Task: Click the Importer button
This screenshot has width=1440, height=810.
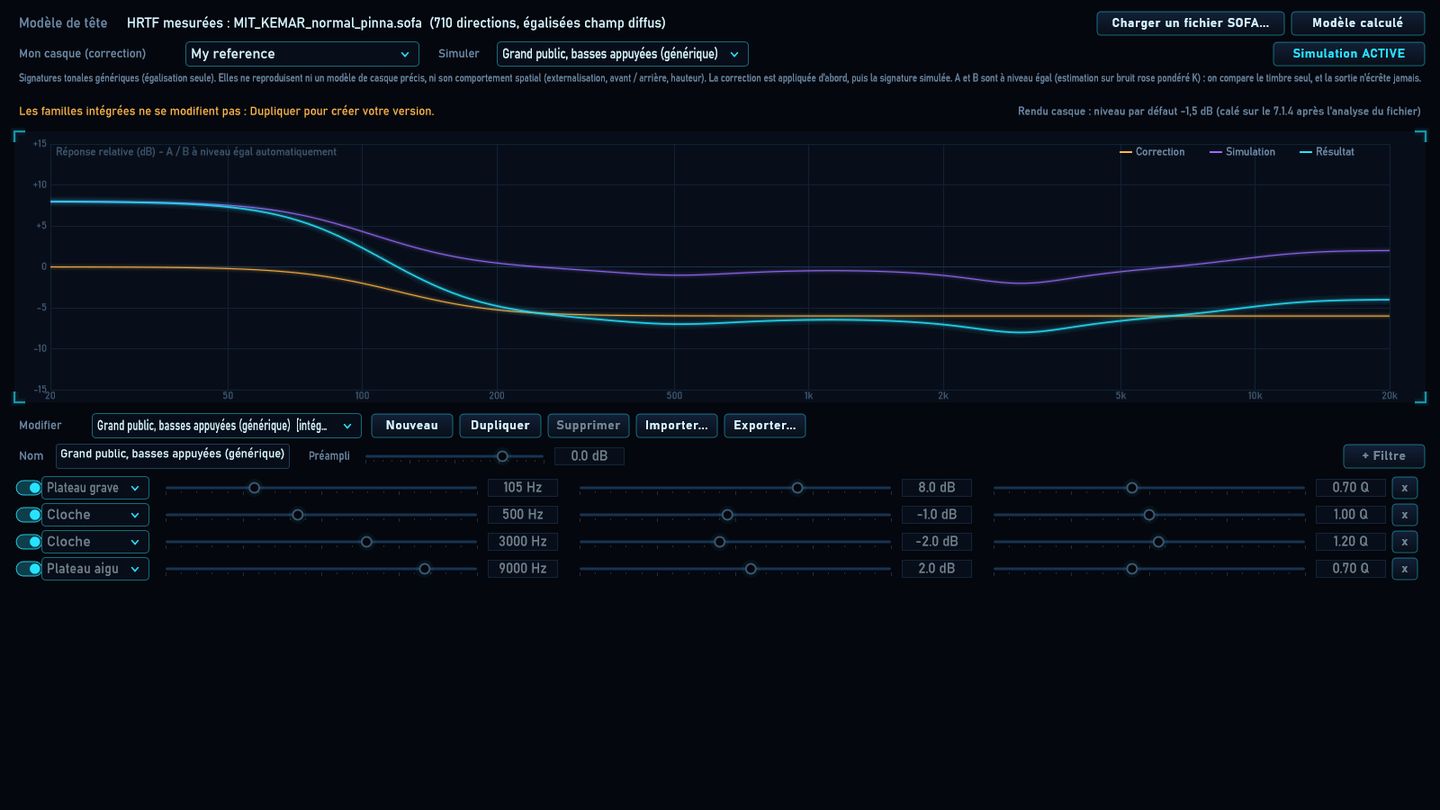Action: coord(676,426)
